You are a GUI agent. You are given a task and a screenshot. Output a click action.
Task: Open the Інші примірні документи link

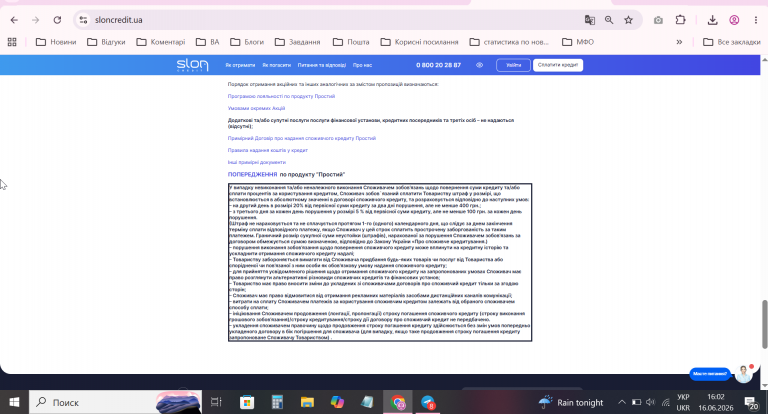pyautogui.click(x=257, y=162)
